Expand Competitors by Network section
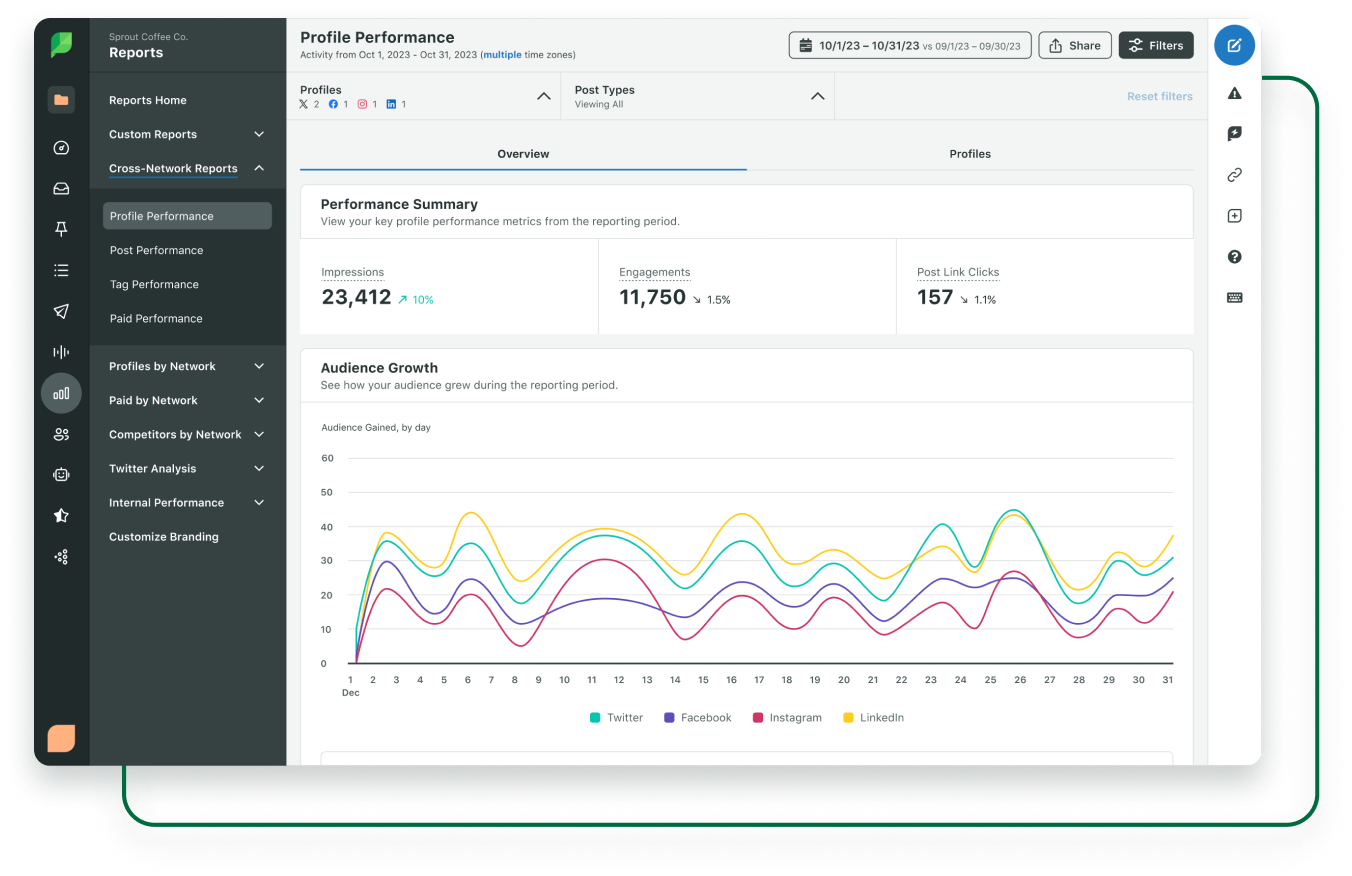This screenshot has height=876, width=1352. (x=259, y=434)
